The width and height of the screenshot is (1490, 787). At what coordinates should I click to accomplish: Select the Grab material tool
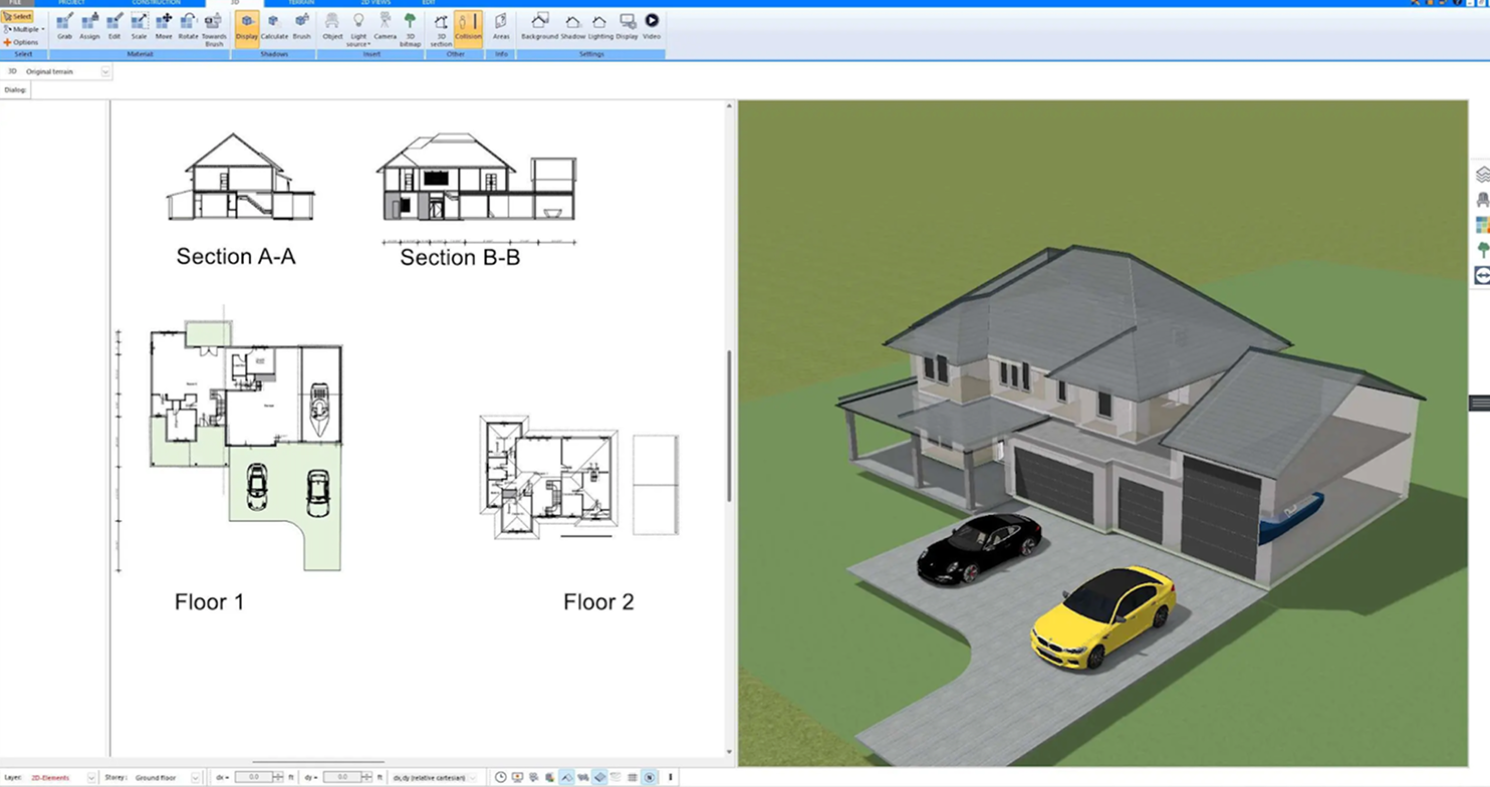coord(64,26)
